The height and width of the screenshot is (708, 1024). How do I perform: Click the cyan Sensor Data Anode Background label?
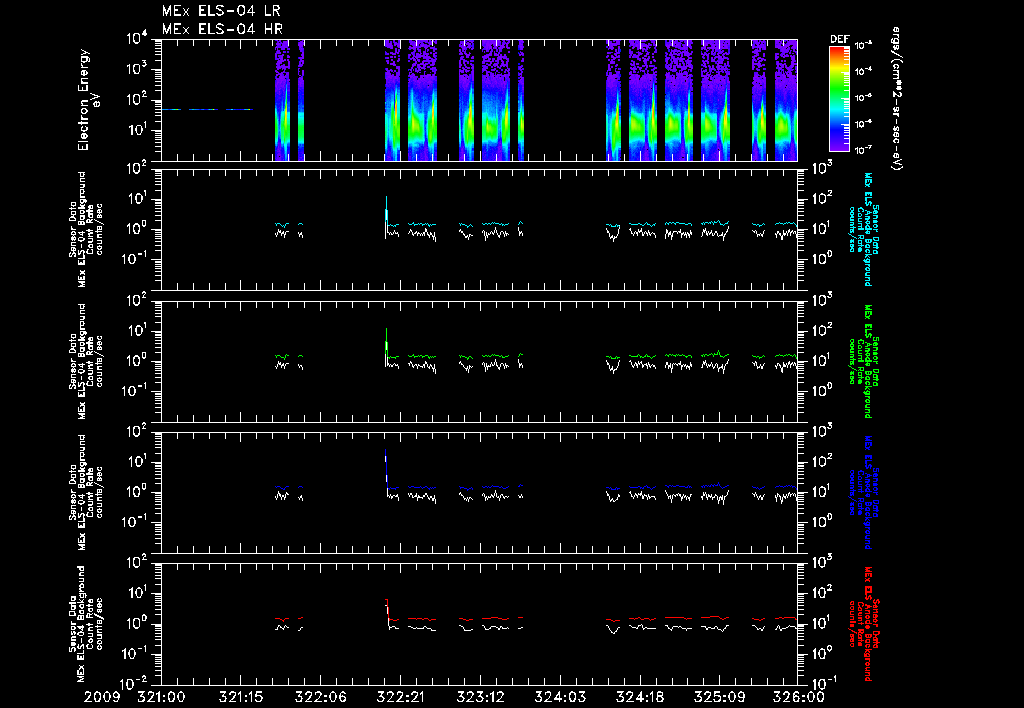(863, 229)
